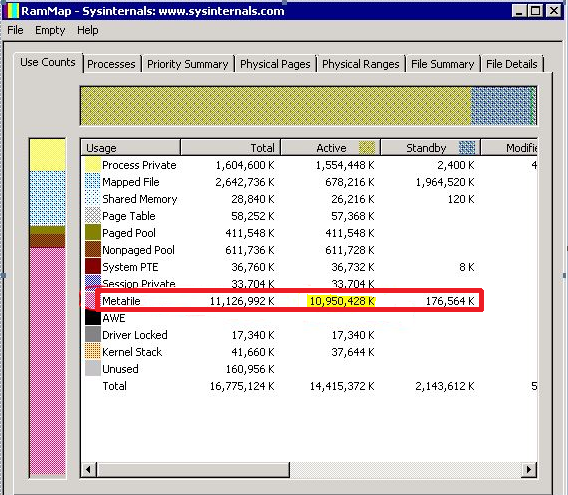Close the RamMap window
The image size is (568, 495).
(x=554, y=11)
